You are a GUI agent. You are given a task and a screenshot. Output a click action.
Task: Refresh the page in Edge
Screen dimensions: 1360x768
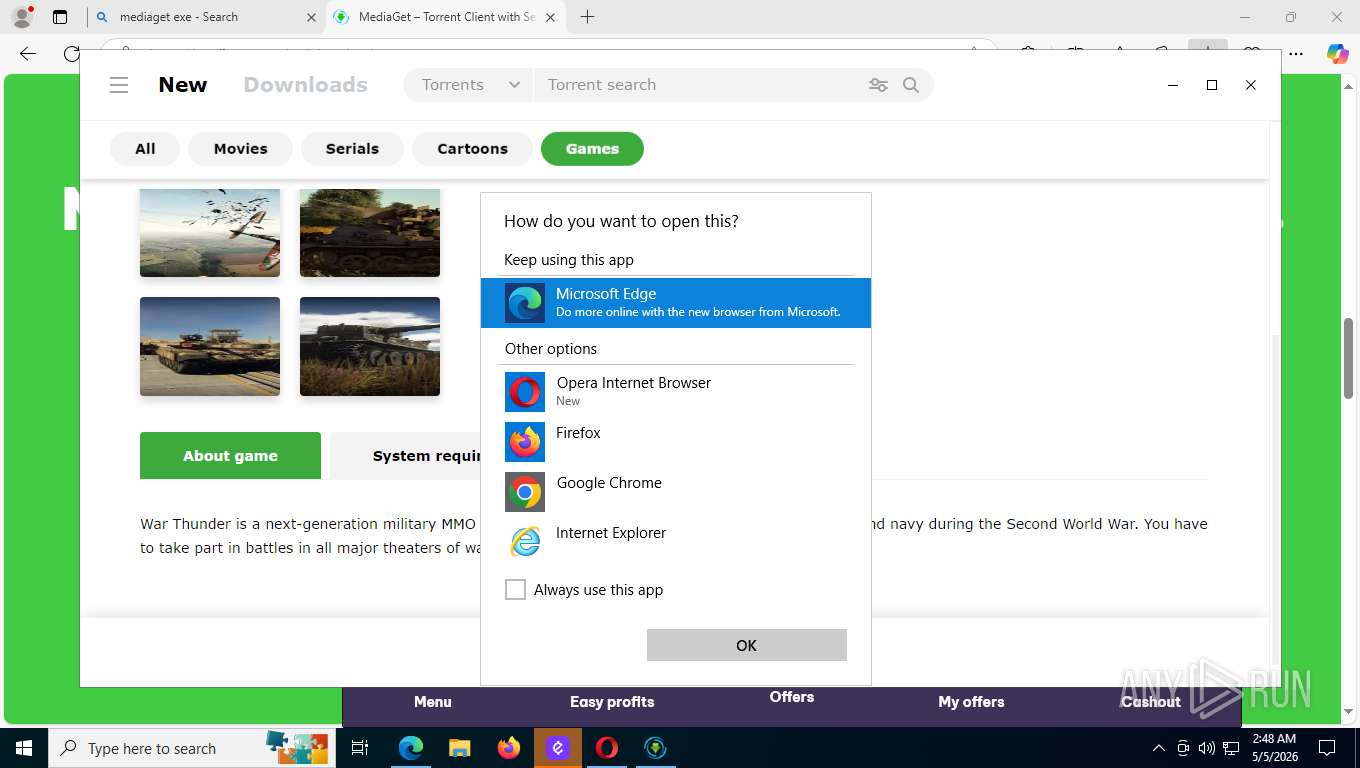pyautogui.click(x=71, y=54)
